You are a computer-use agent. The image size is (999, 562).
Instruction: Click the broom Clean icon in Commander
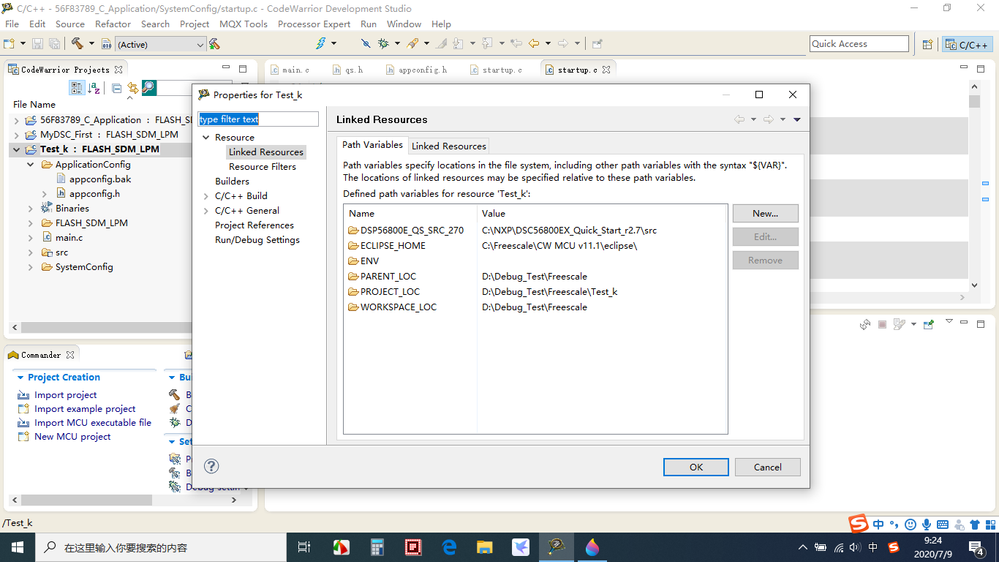coord(174,408)
